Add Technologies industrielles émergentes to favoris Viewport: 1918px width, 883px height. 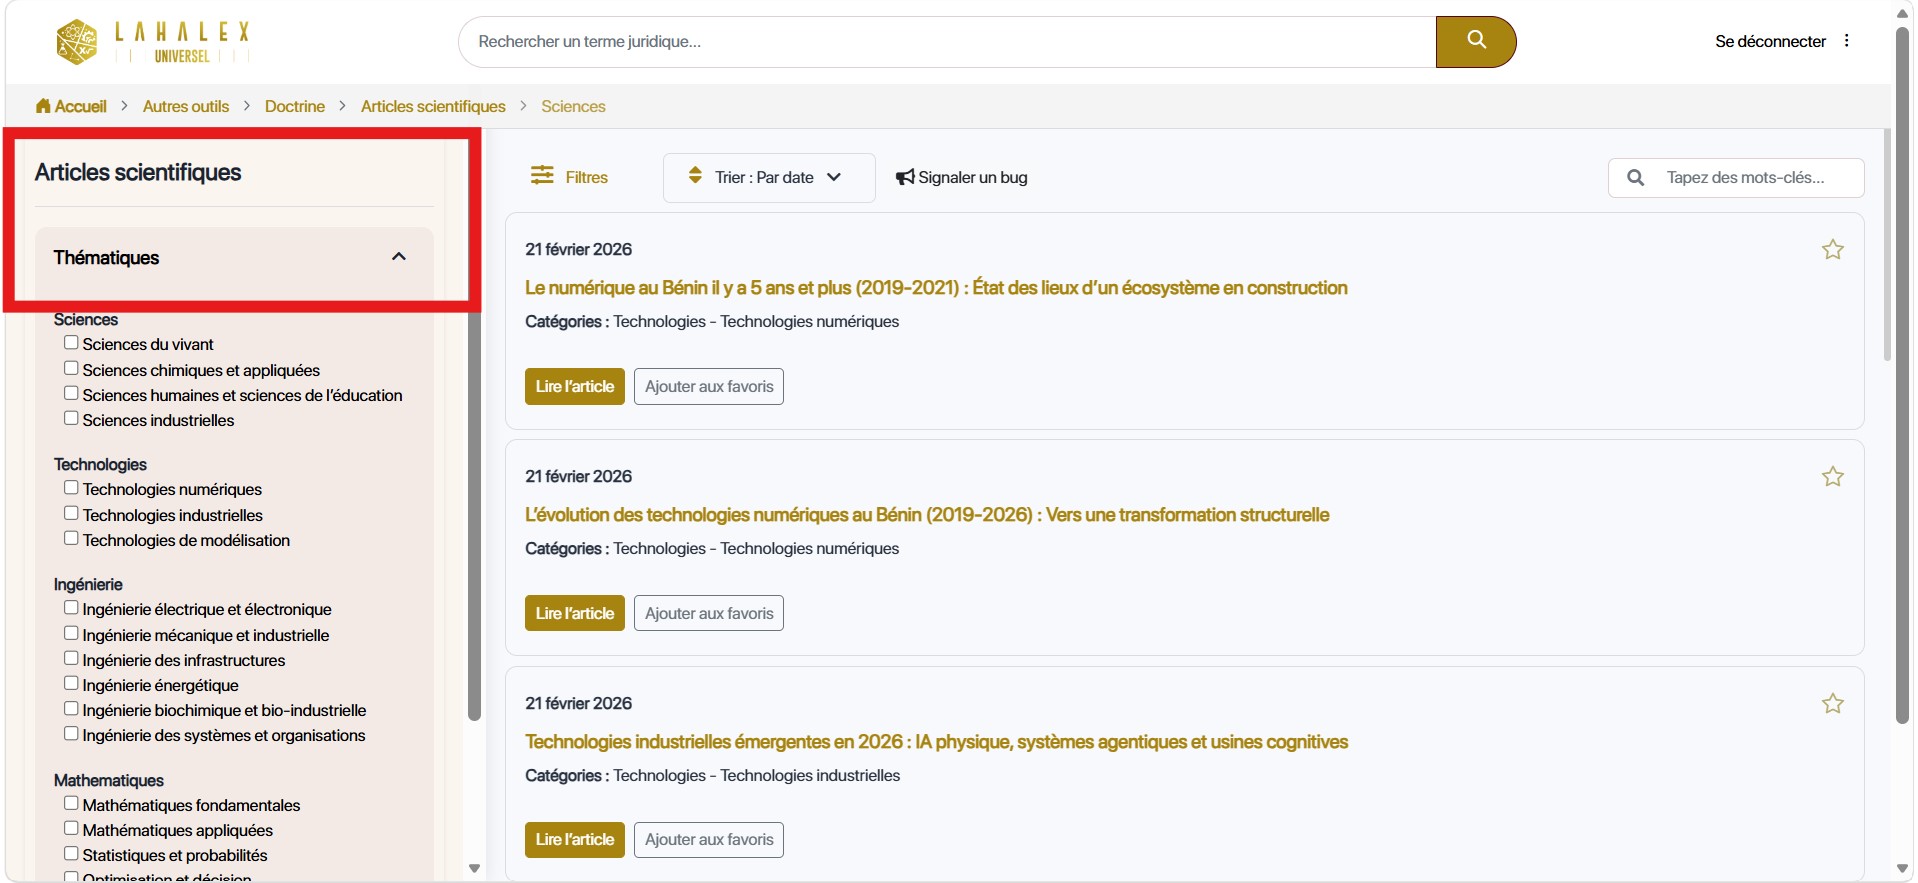point(709,840)
